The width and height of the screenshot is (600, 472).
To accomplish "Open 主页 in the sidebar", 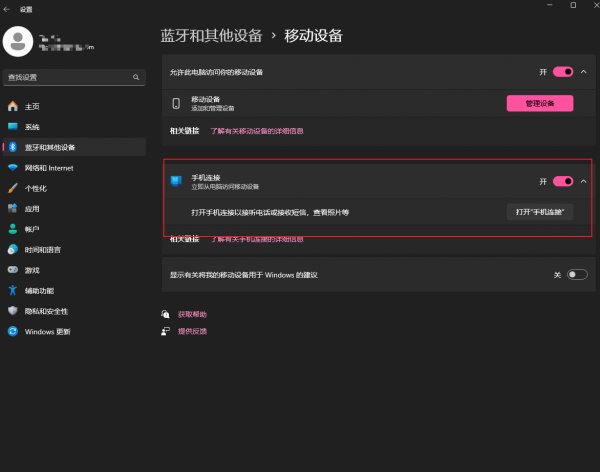I will 74,106.
